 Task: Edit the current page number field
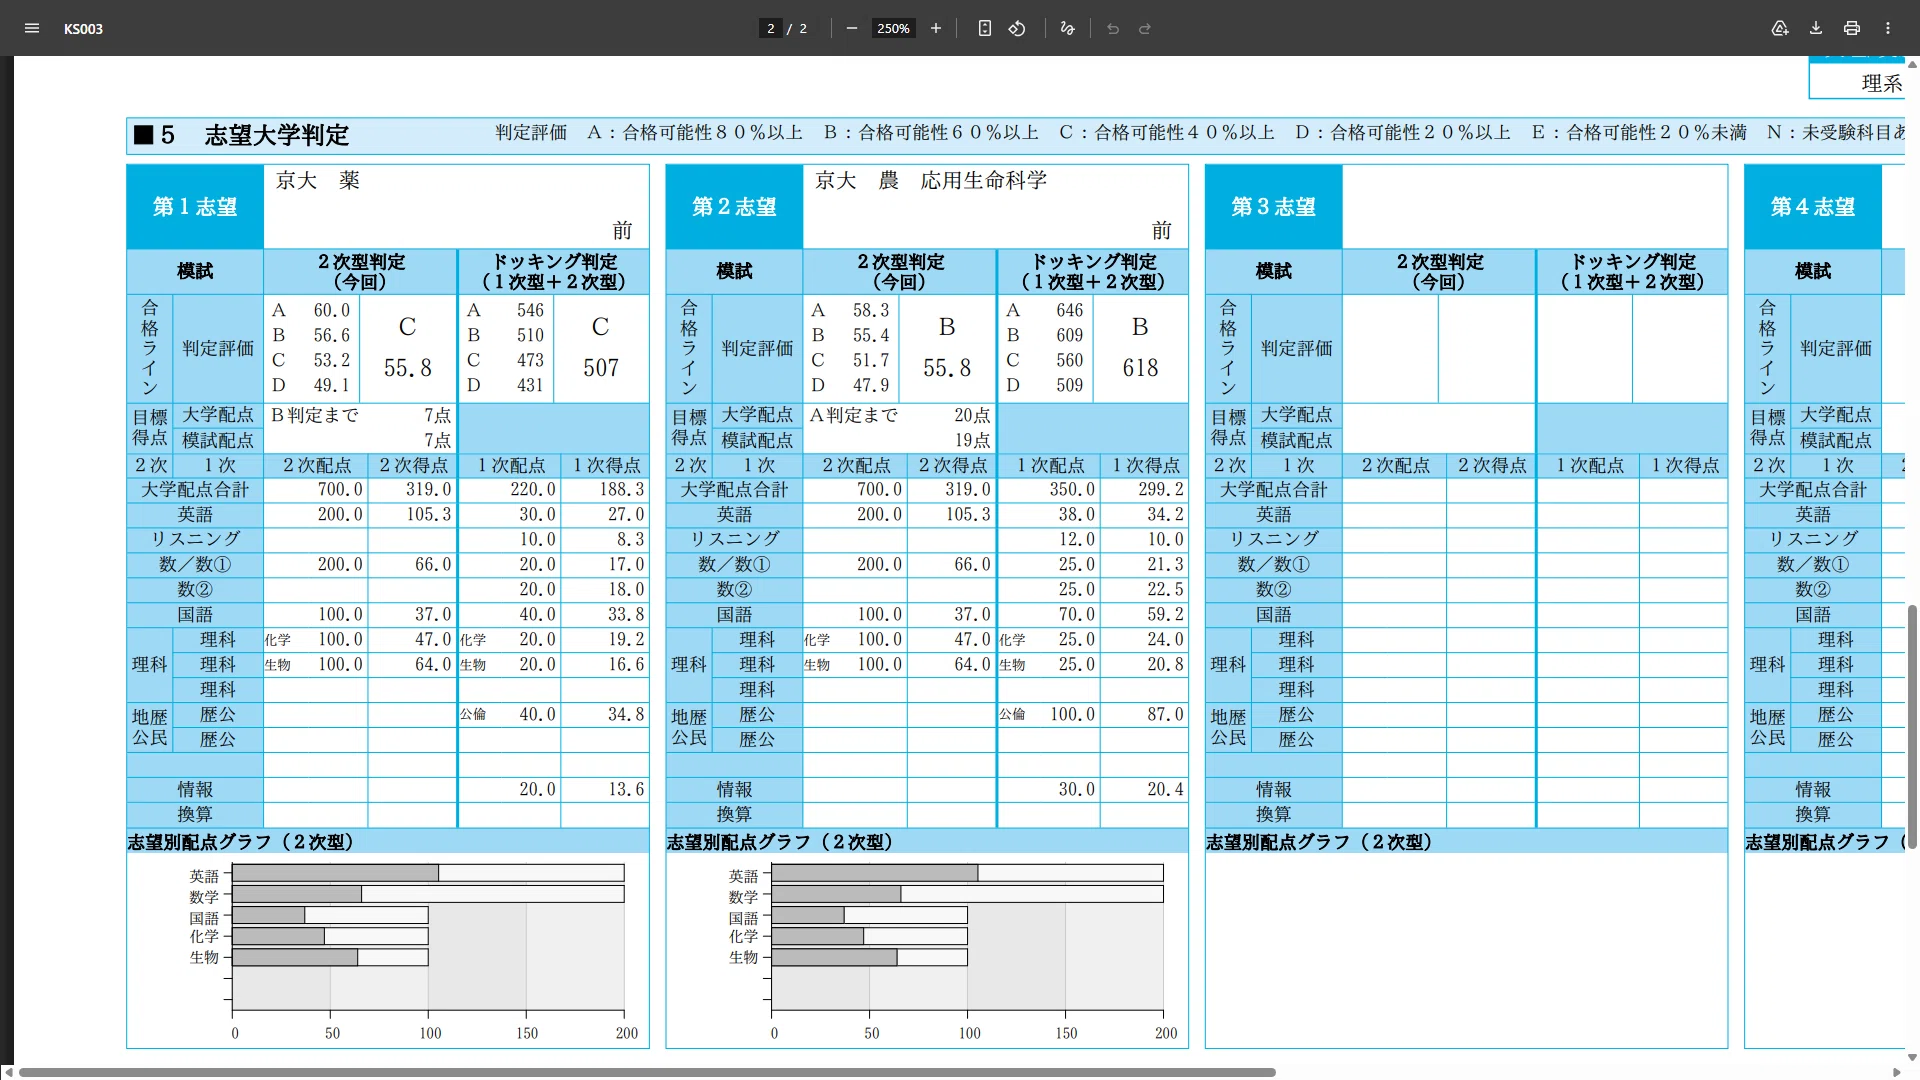770,28
